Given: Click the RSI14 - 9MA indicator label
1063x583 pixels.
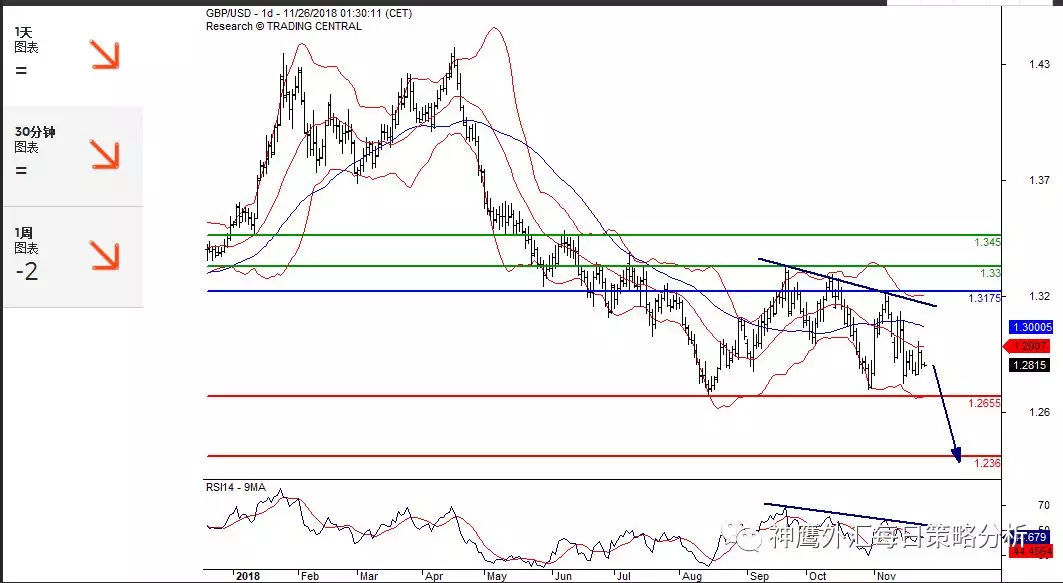Looking at the screenshot, I should click(x=238, y=487).
